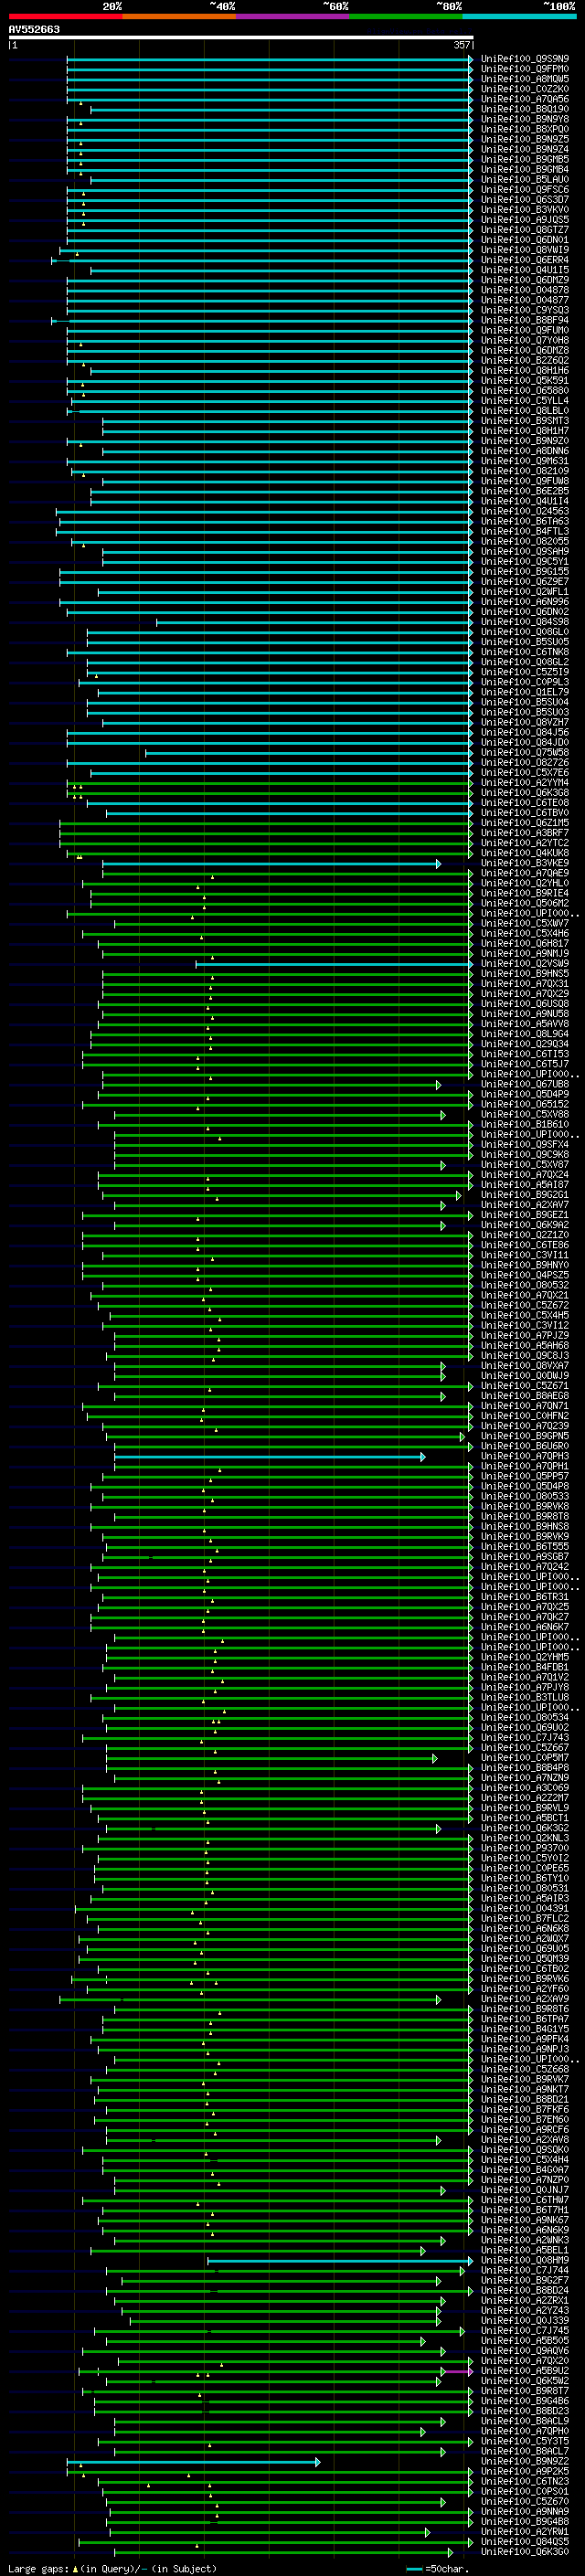585x2576 pixels.
Task: Click the cyan arrowhead ending the UniRef100_B3VKE9 bar
Action: coord(438,863)
